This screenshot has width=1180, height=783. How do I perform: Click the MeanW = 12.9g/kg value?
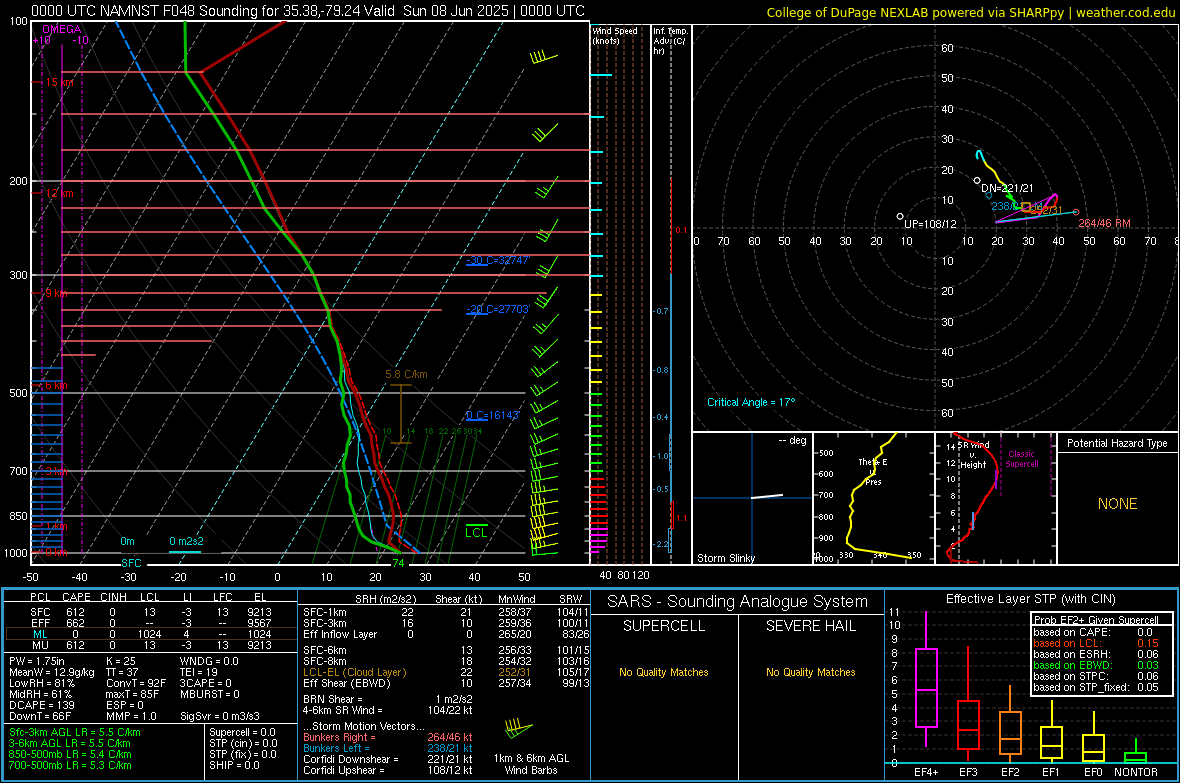52,672
